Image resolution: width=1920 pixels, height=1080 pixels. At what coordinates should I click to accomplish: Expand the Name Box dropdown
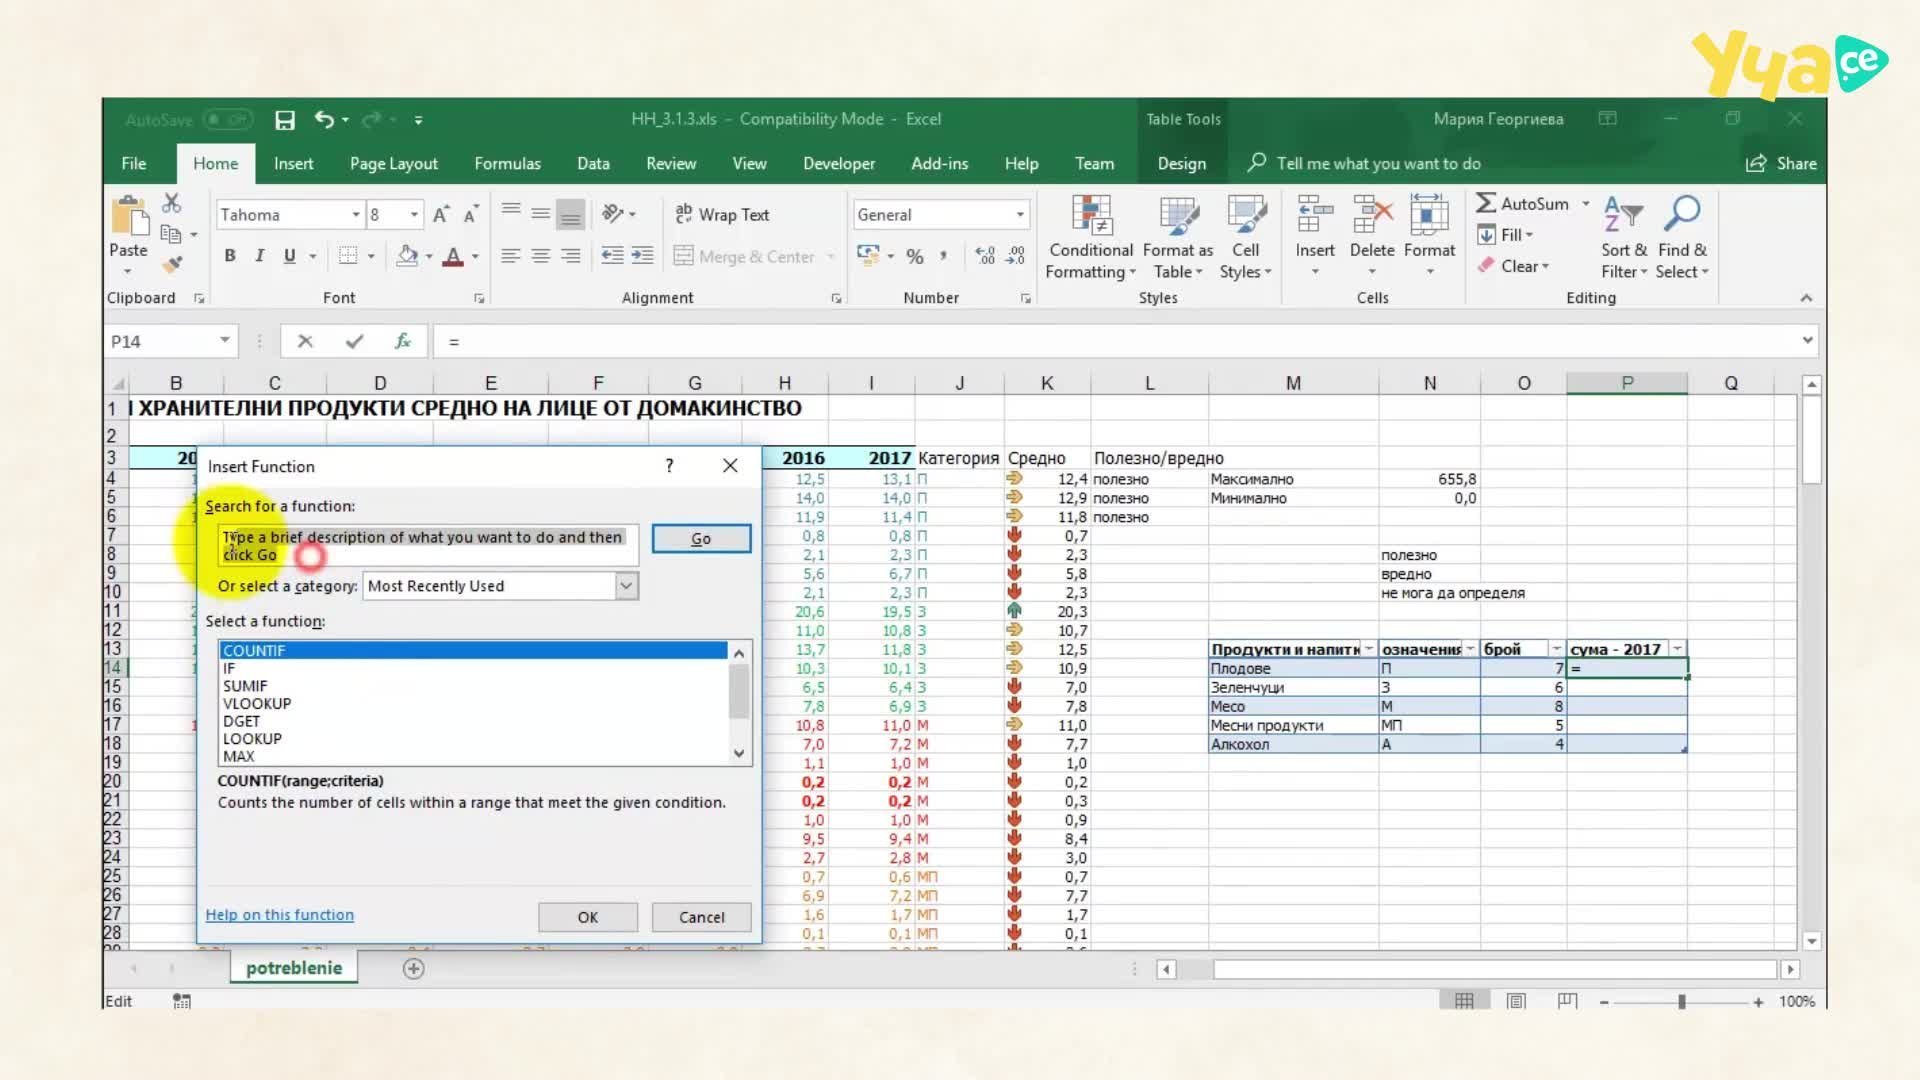[225, 341]
